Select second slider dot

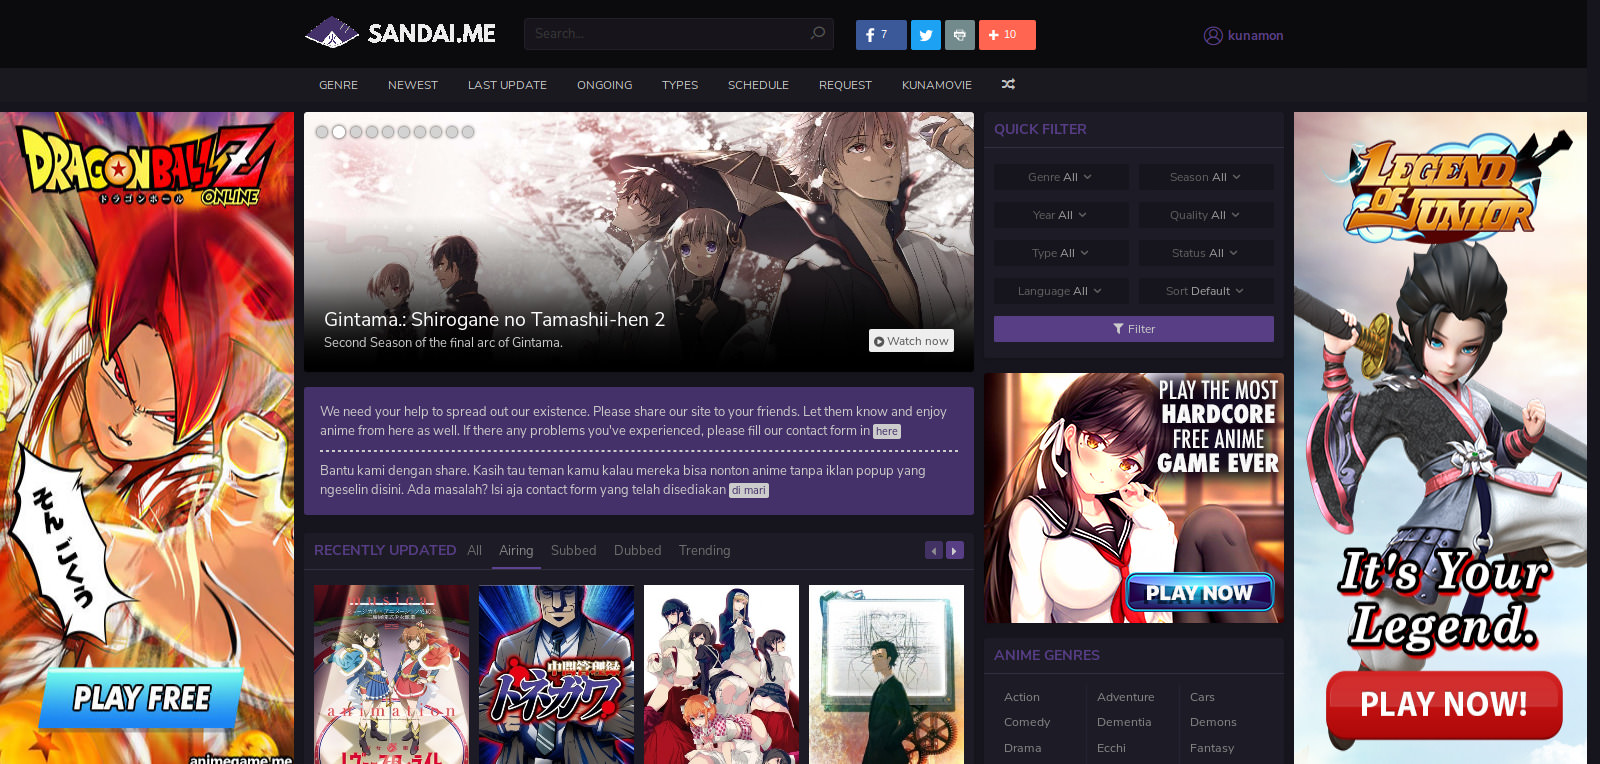pyautogui.click(x=339, y=132)
